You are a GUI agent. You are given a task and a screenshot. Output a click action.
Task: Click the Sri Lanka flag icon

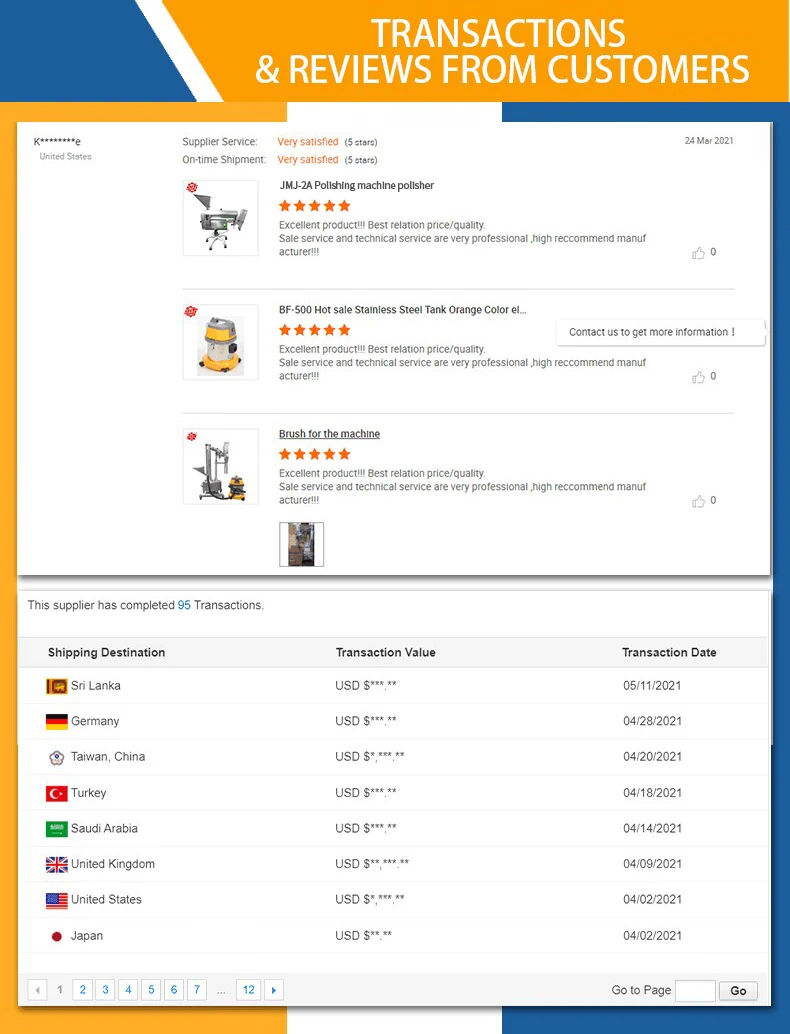point(57,686)
